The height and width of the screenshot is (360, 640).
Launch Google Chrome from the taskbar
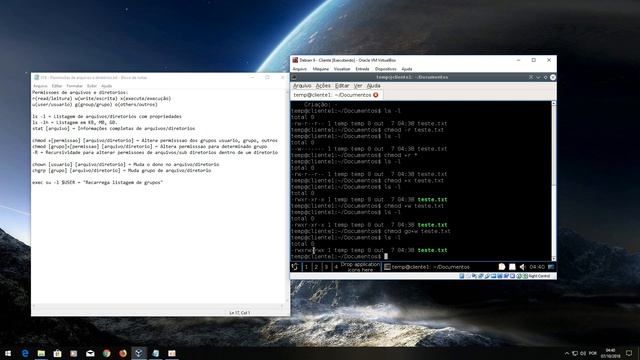click(x=107, y=353)
